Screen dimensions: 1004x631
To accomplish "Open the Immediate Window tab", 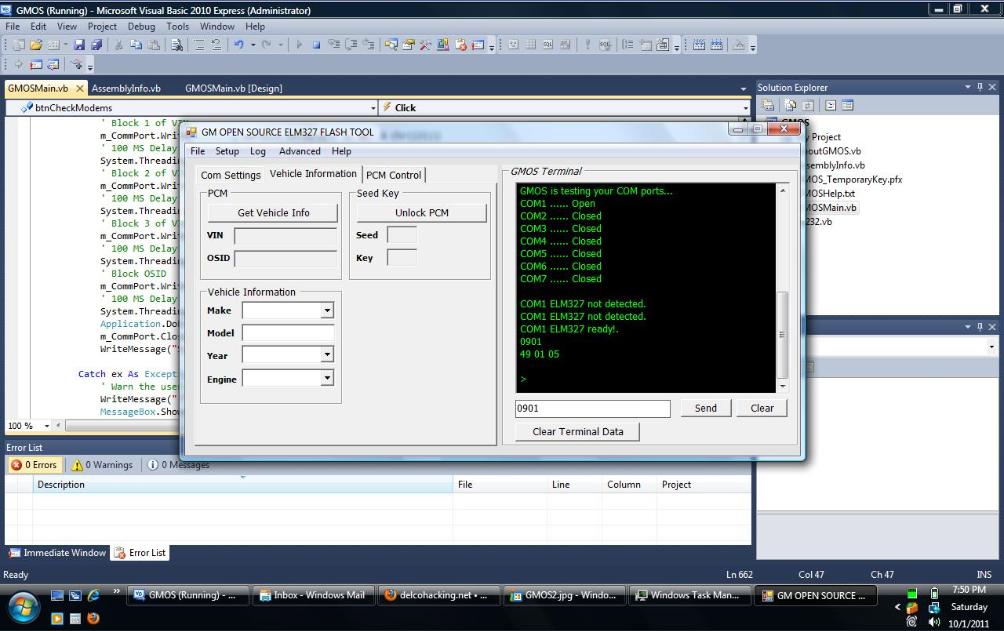I will (x=58, y=553).
